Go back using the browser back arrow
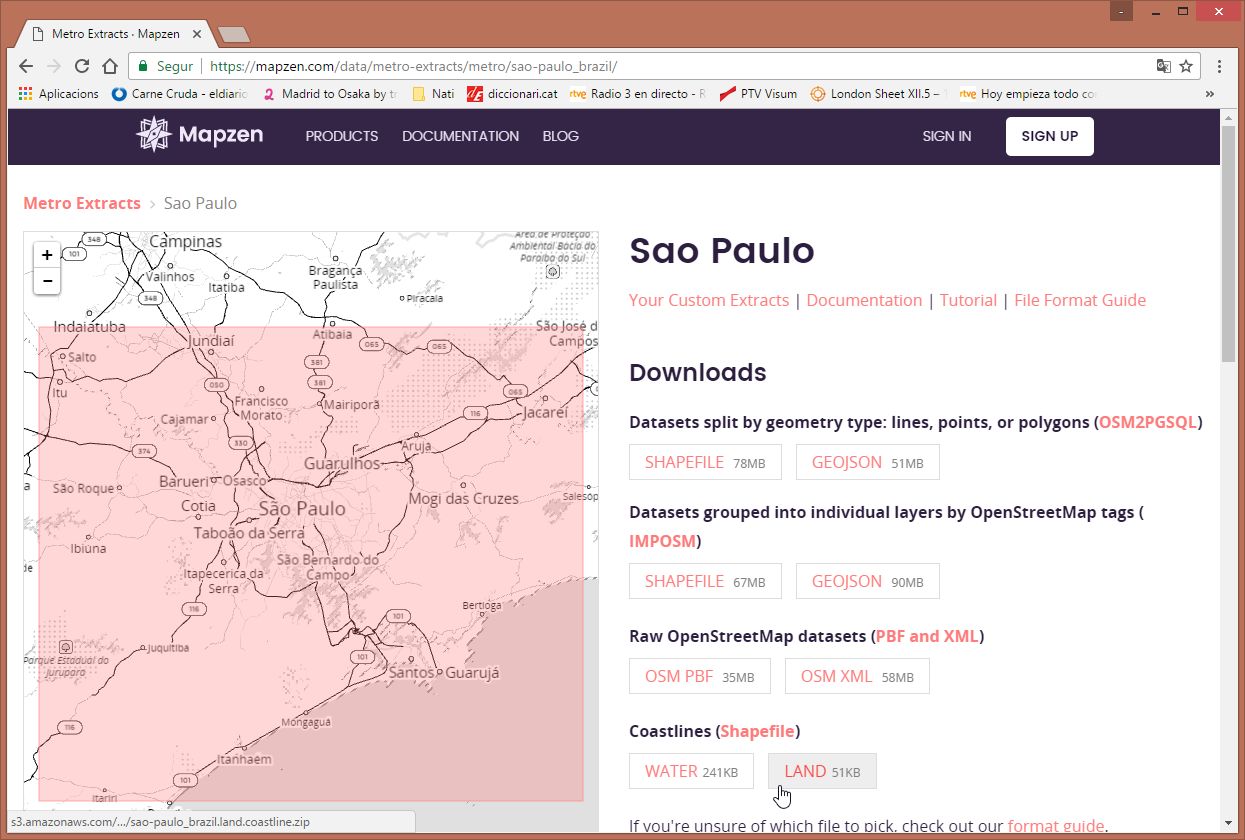Image resolution: width=1245 pixels, height=840 pixels. coord(25,66)
